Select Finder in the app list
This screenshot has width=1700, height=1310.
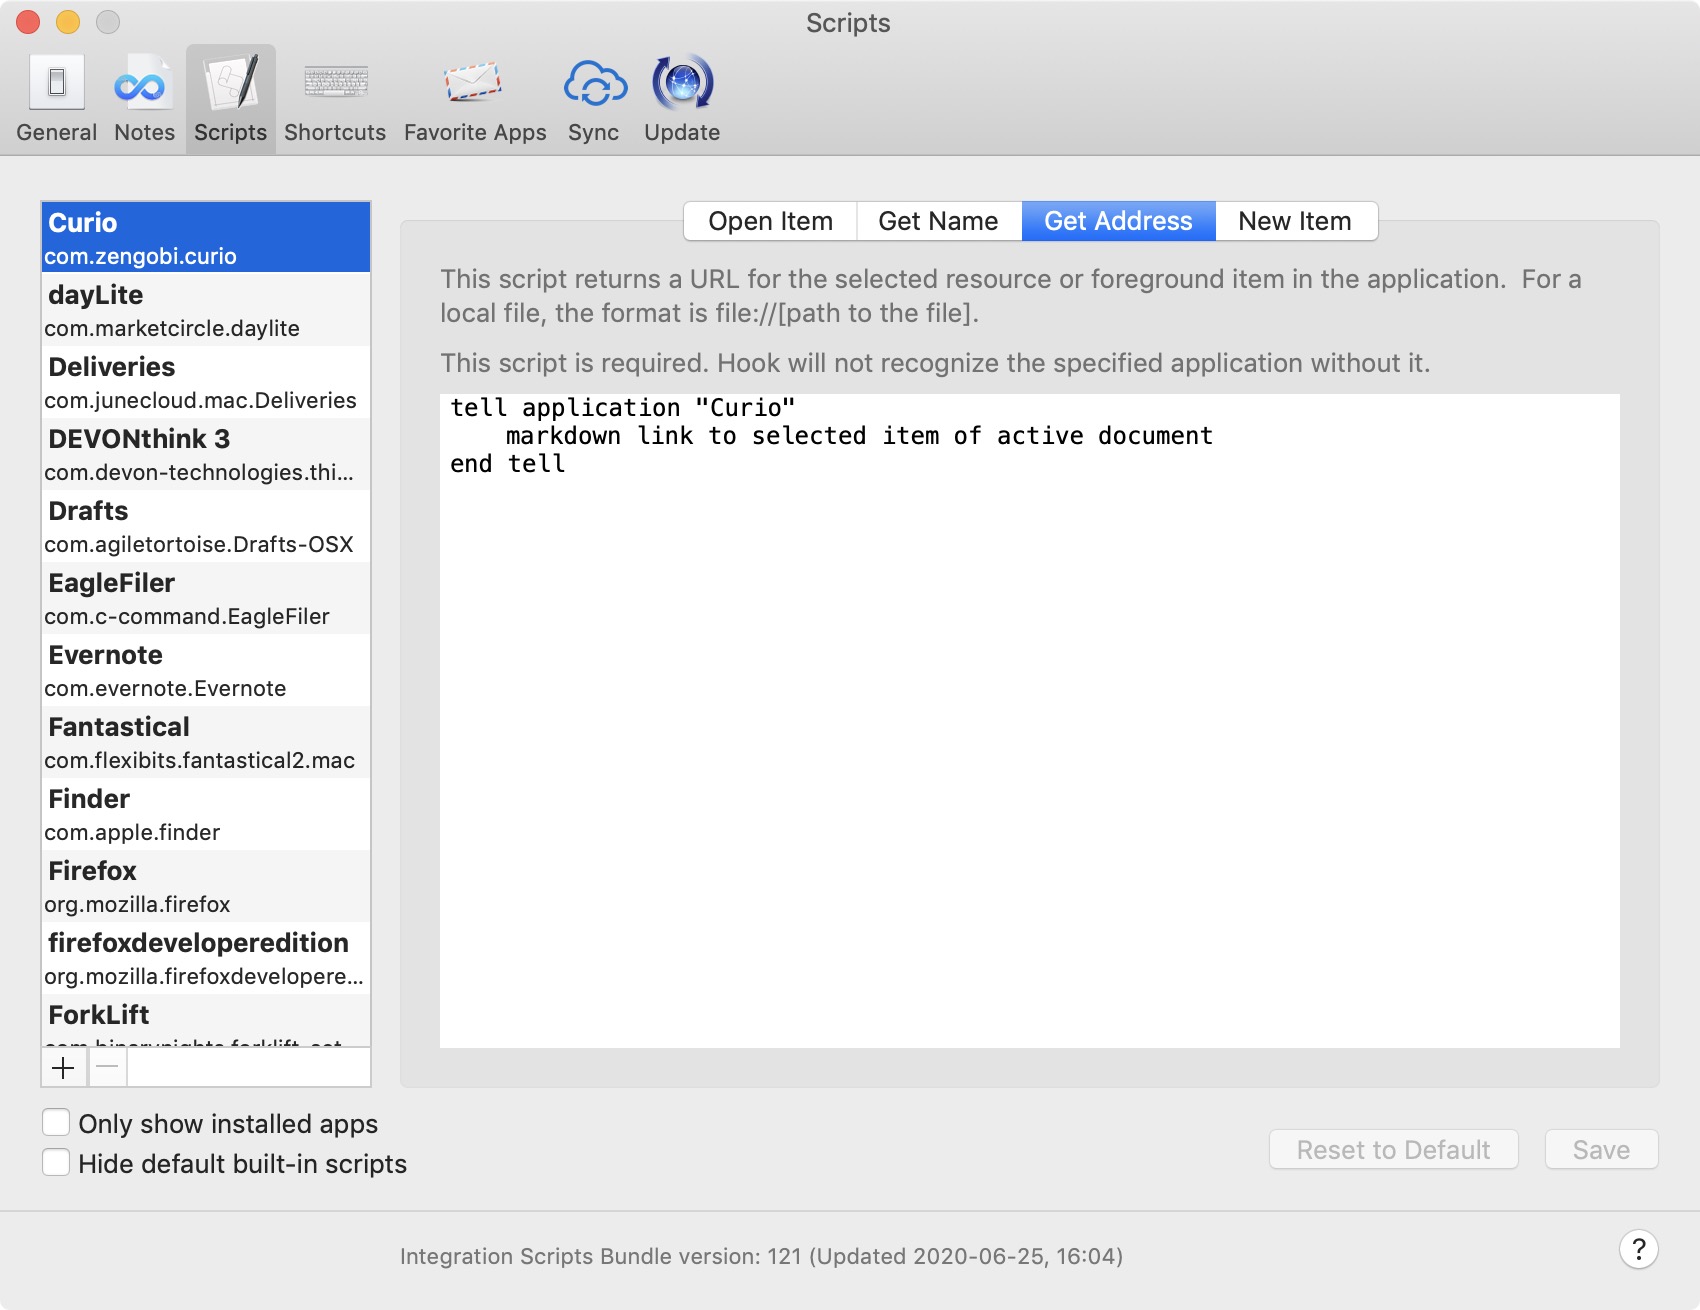206,814
